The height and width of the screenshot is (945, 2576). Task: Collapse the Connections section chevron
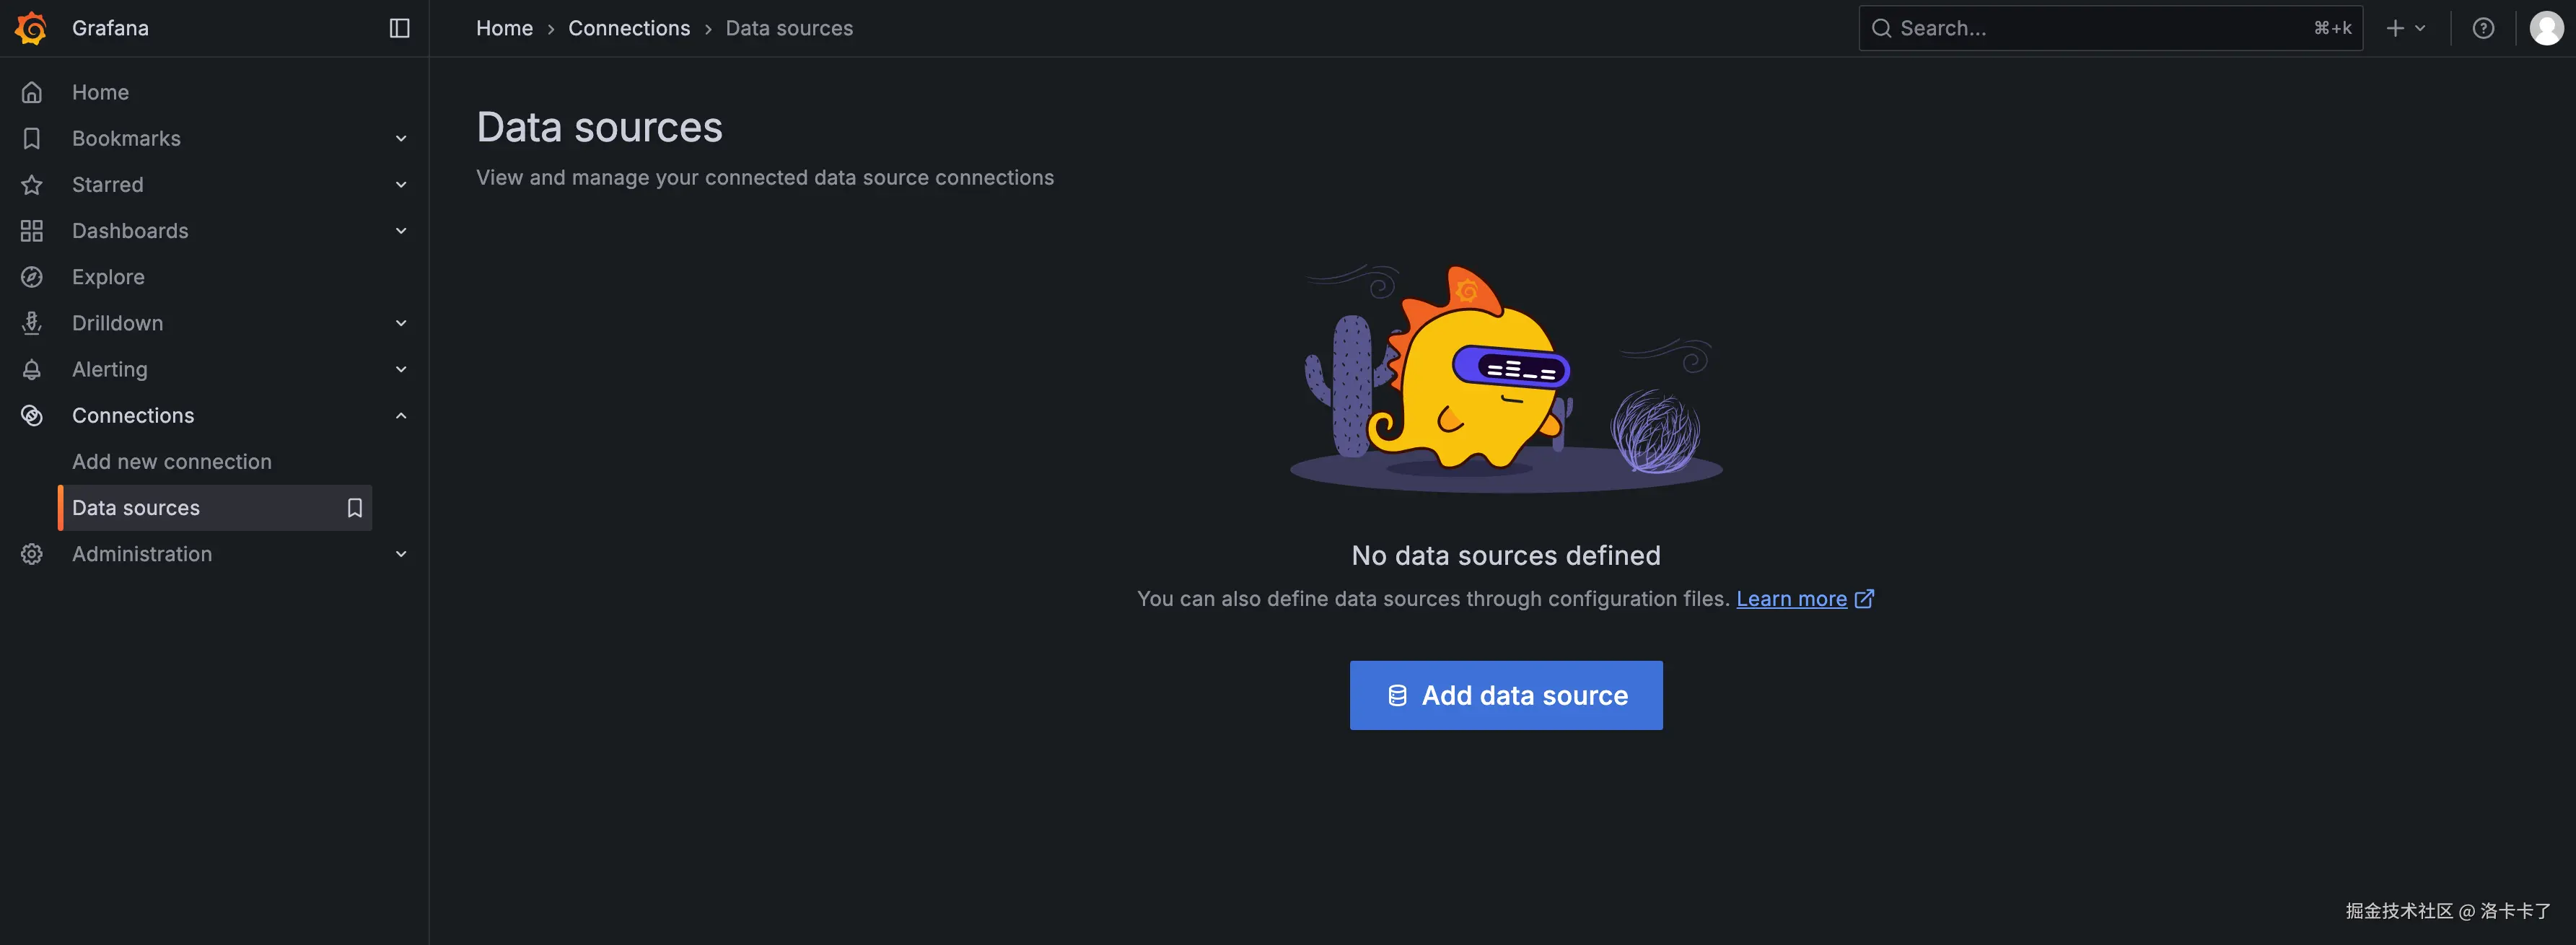click(x=401, y=416)
